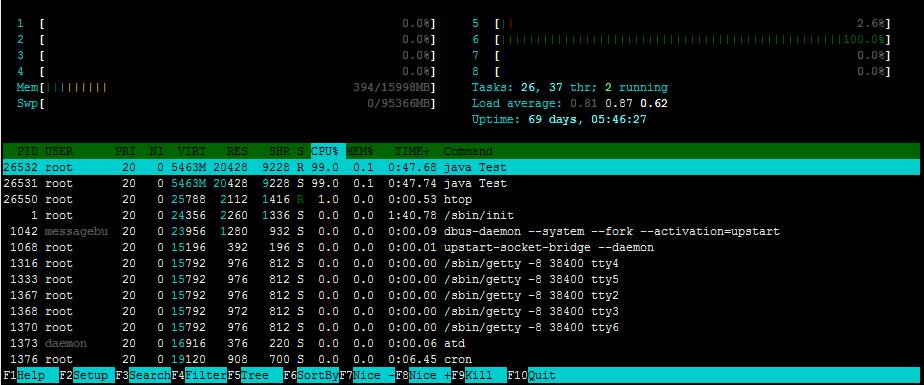
Task: Click CPU 5 usage meter showing 2.6%
Action: pyautogui.click(x=692, y=24)
